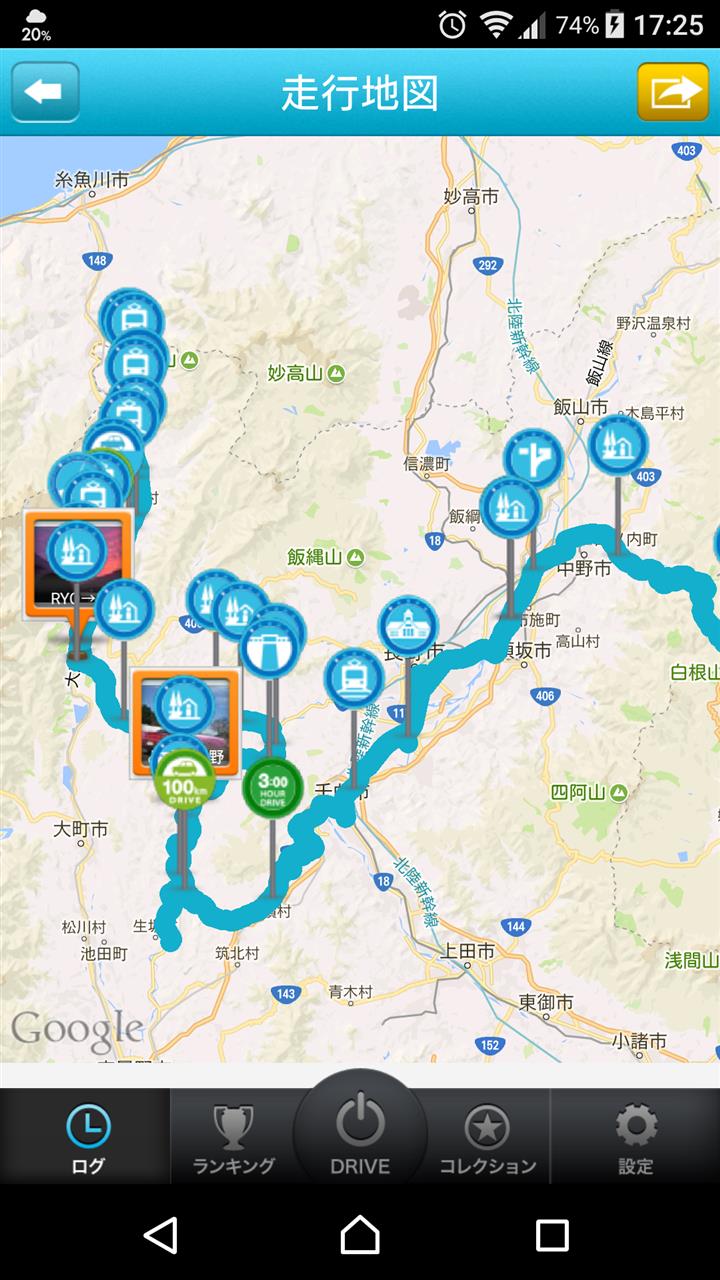Open 設定 settings tab
Screen dimensions: 720x1280
point(636,1138)
